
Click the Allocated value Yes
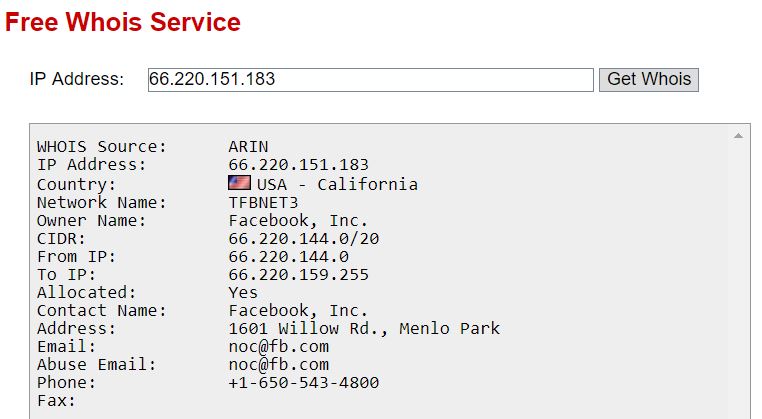[x=243, y=293]
